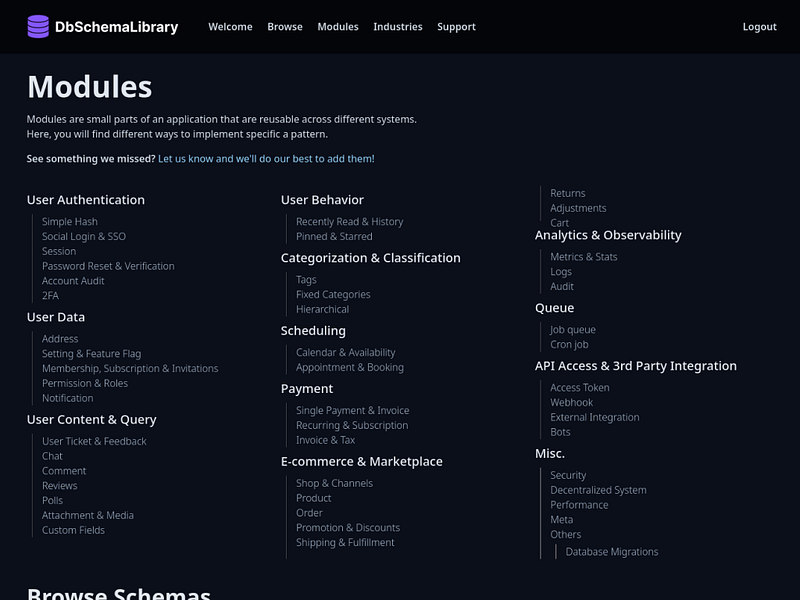Open the Industries page
This screenshot has height=600, width=800.
click(x=398, y=27)
